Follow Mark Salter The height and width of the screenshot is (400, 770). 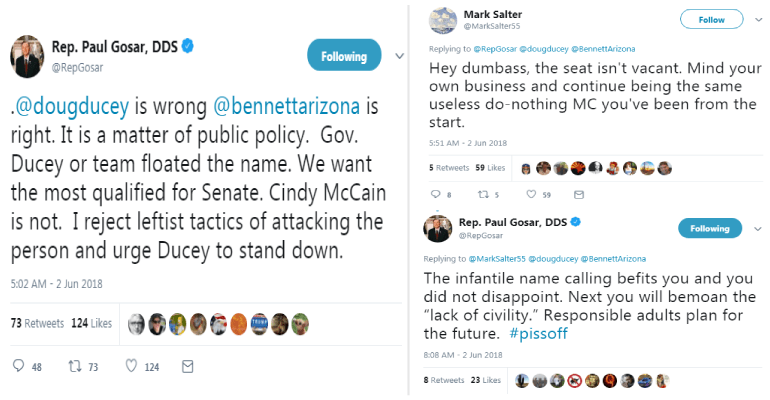[x=711, y=19]
